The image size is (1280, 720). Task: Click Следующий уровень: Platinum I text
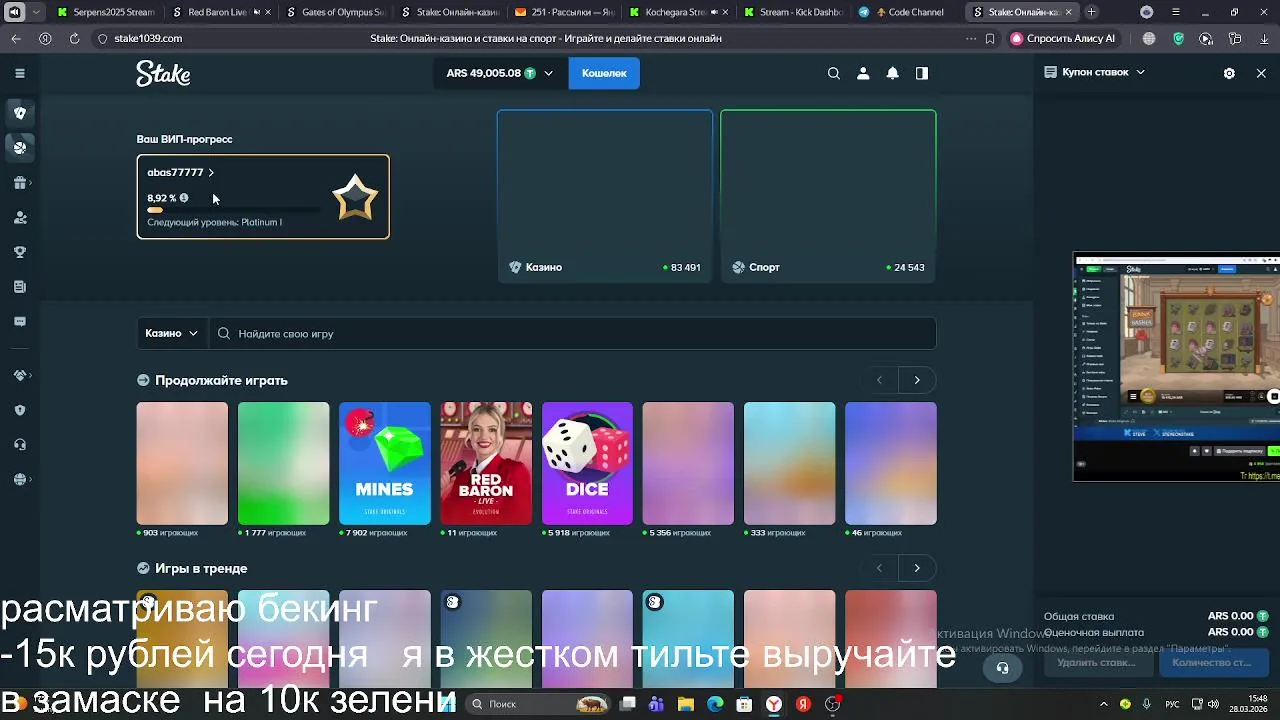click(x=215, y=222)
